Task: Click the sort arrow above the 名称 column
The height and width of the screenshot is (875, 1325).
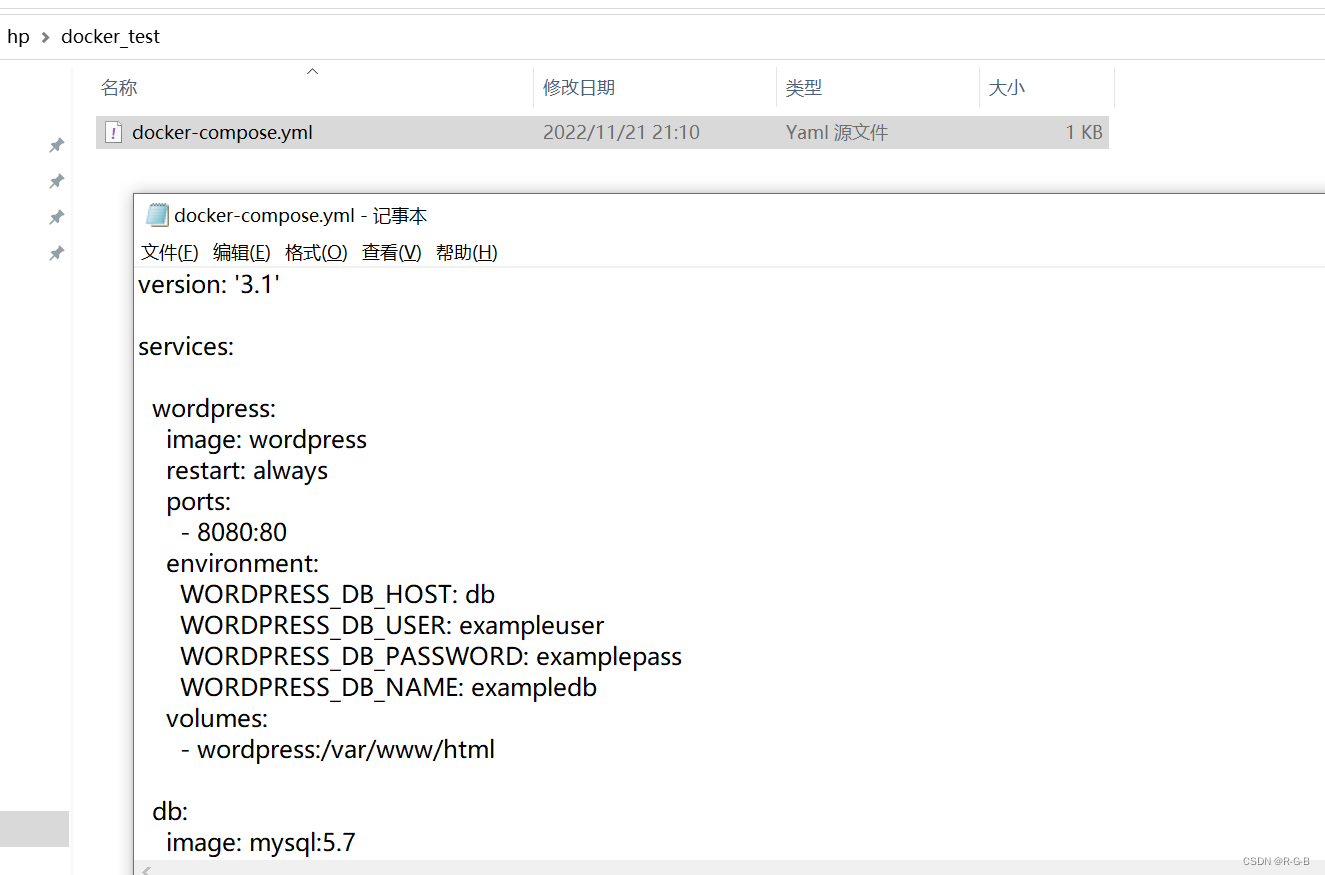Action: (x=312, y=71)
